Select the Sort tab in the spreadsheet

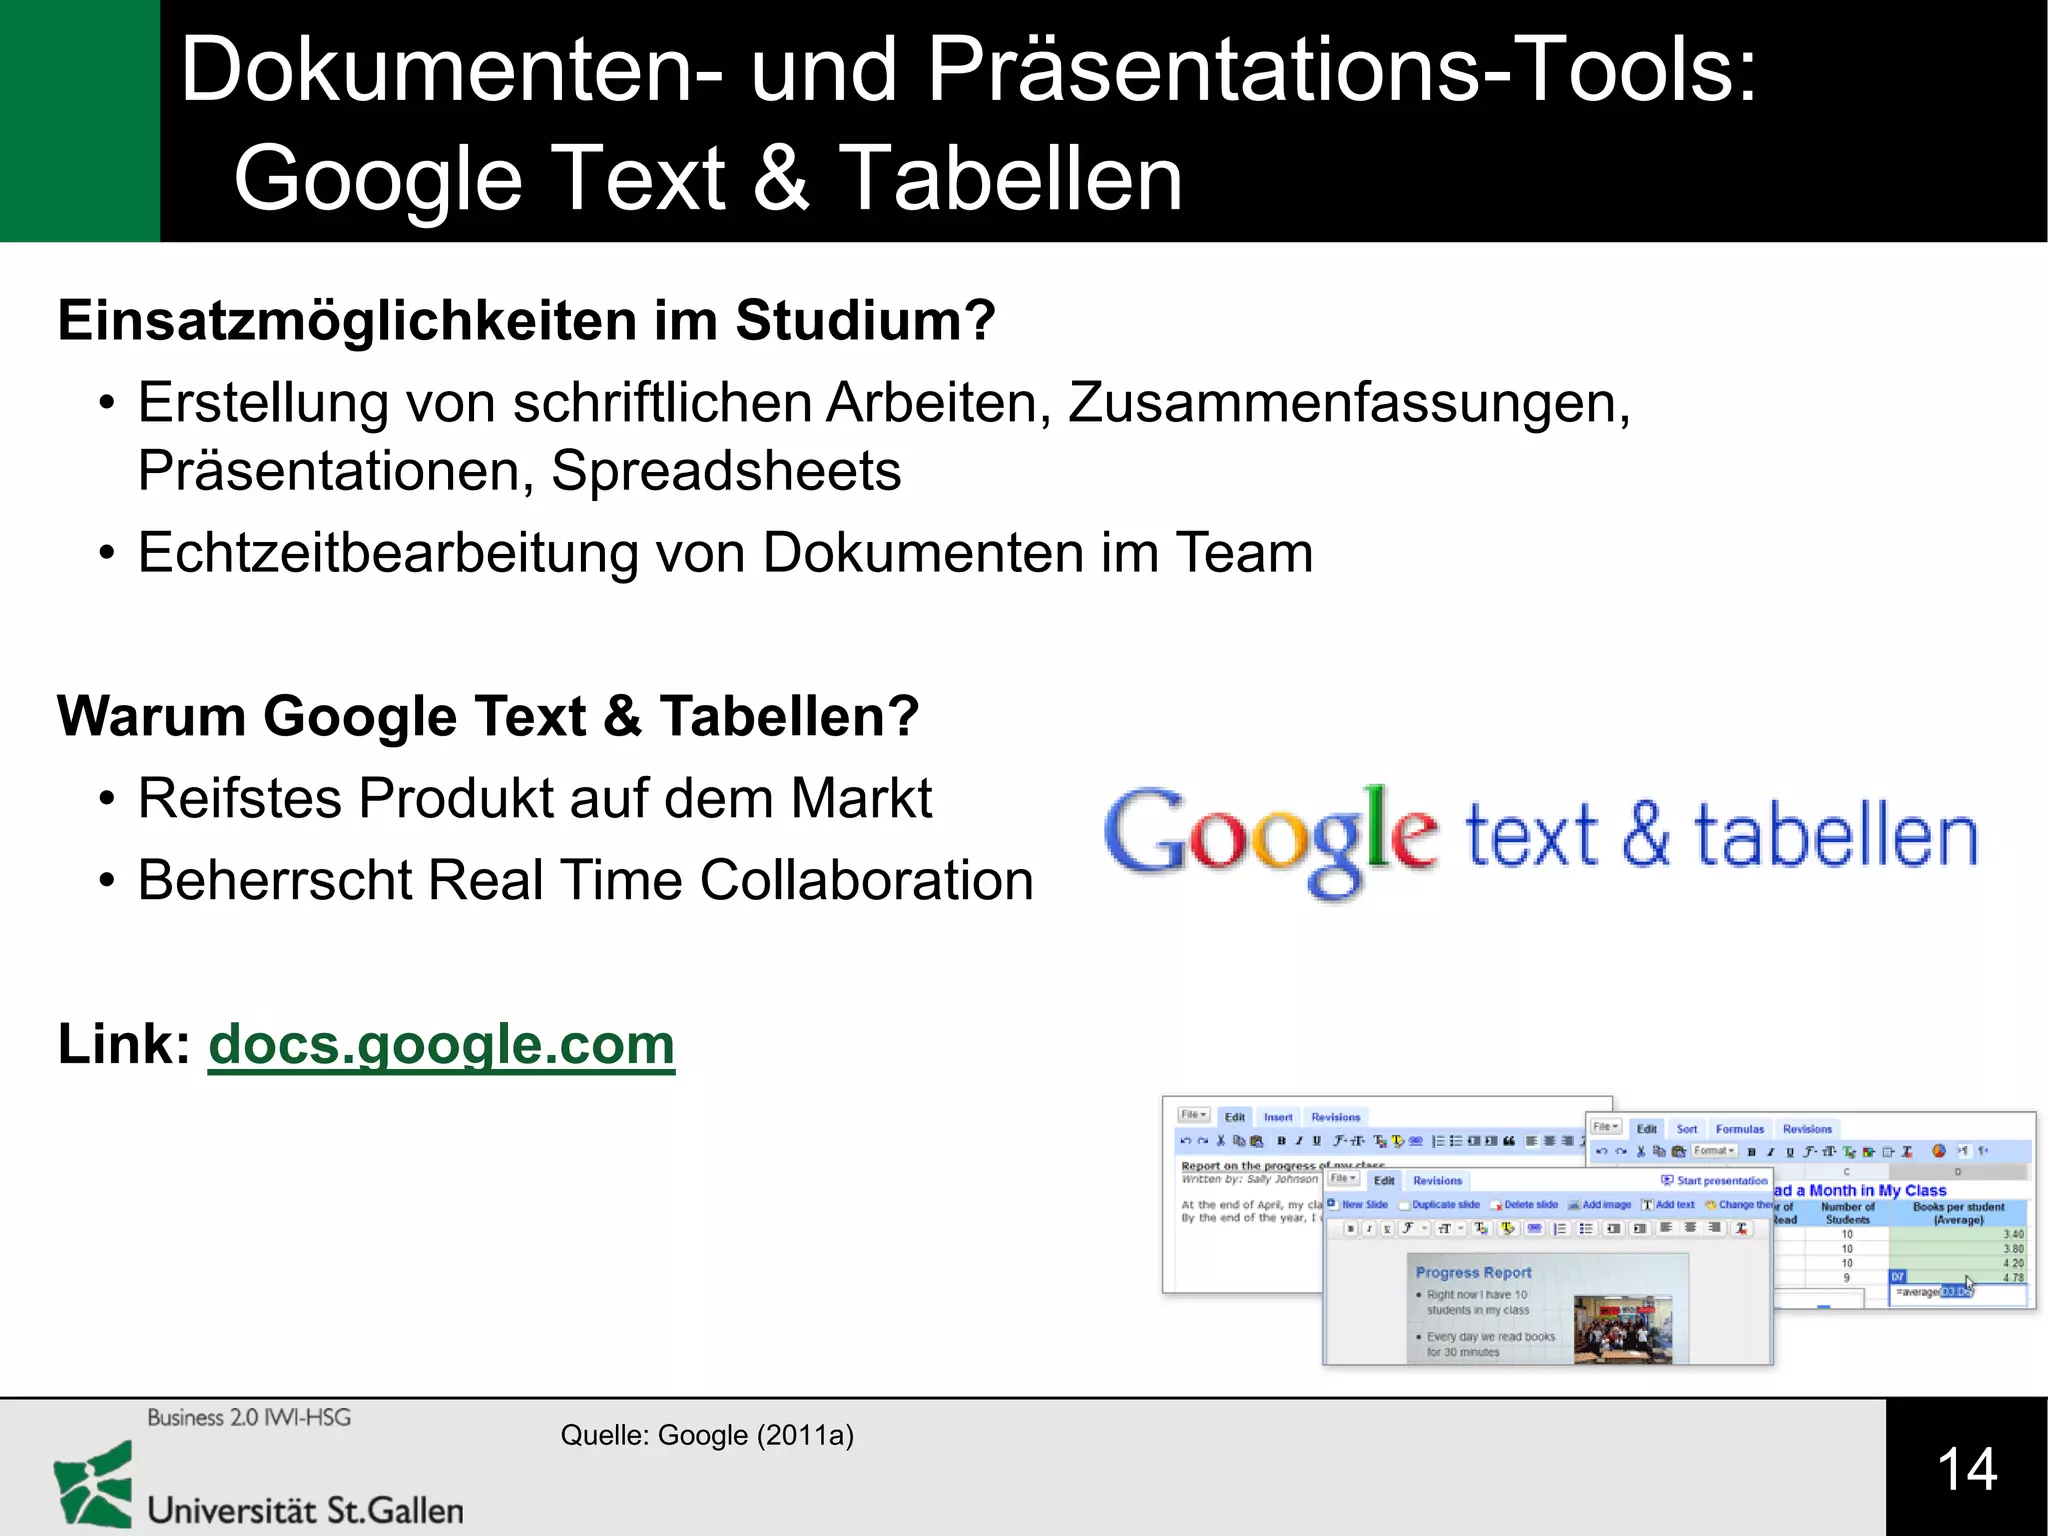tap(1687, 1129)
